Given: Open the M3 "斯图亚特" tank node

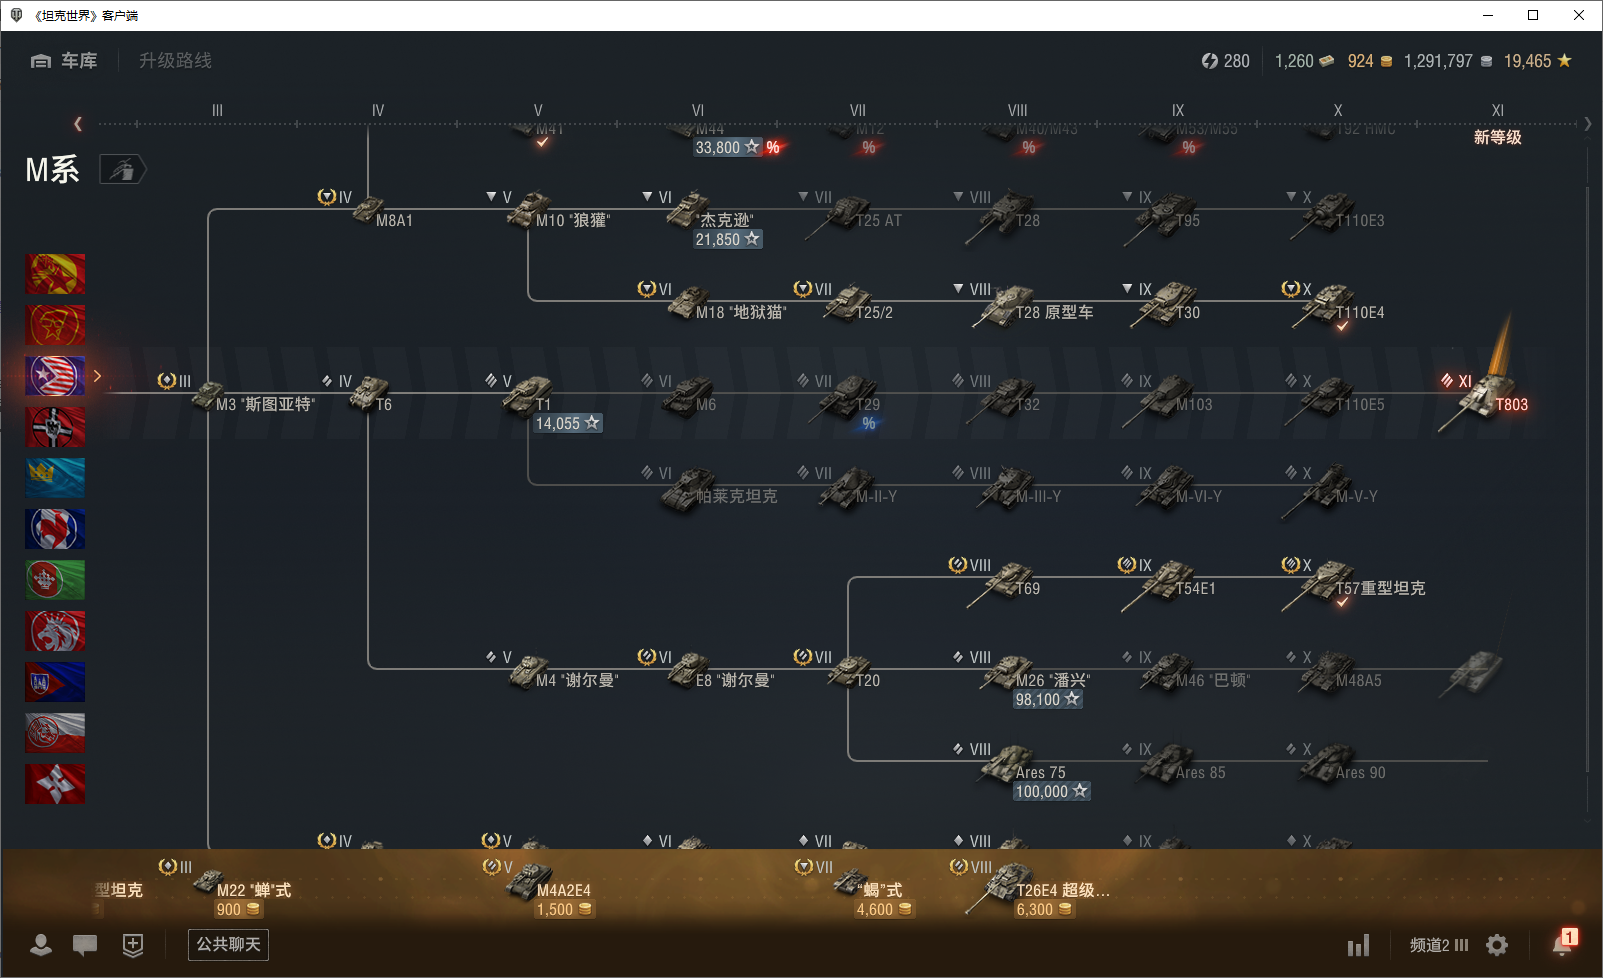Looking at the screenshot, I should click(240, 394).
